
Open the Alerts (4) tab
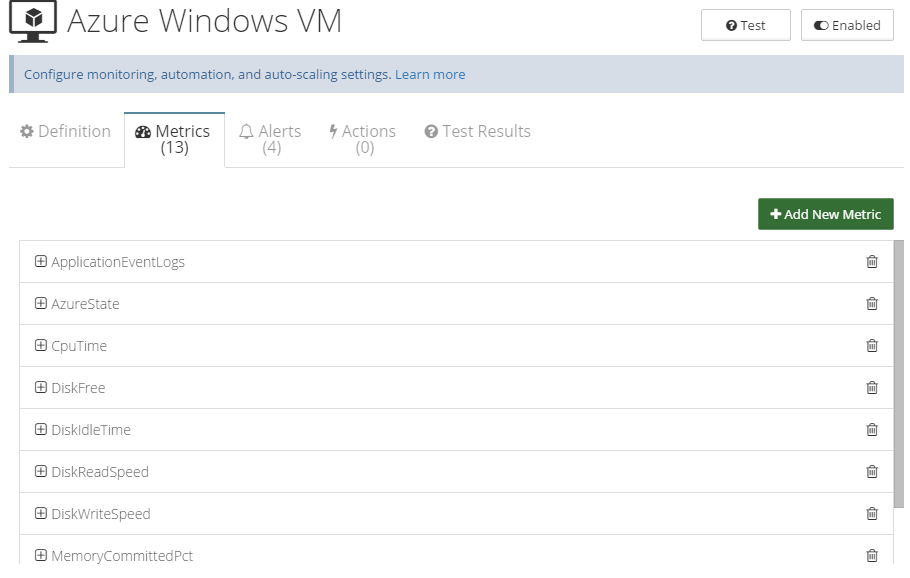(x=270, y=139)
